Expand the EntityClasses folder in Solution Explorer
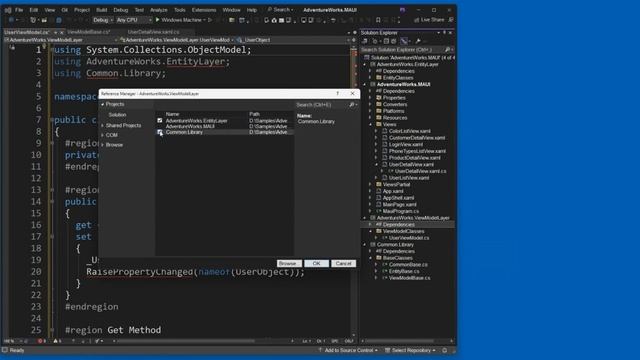 [x=371, y=78]
